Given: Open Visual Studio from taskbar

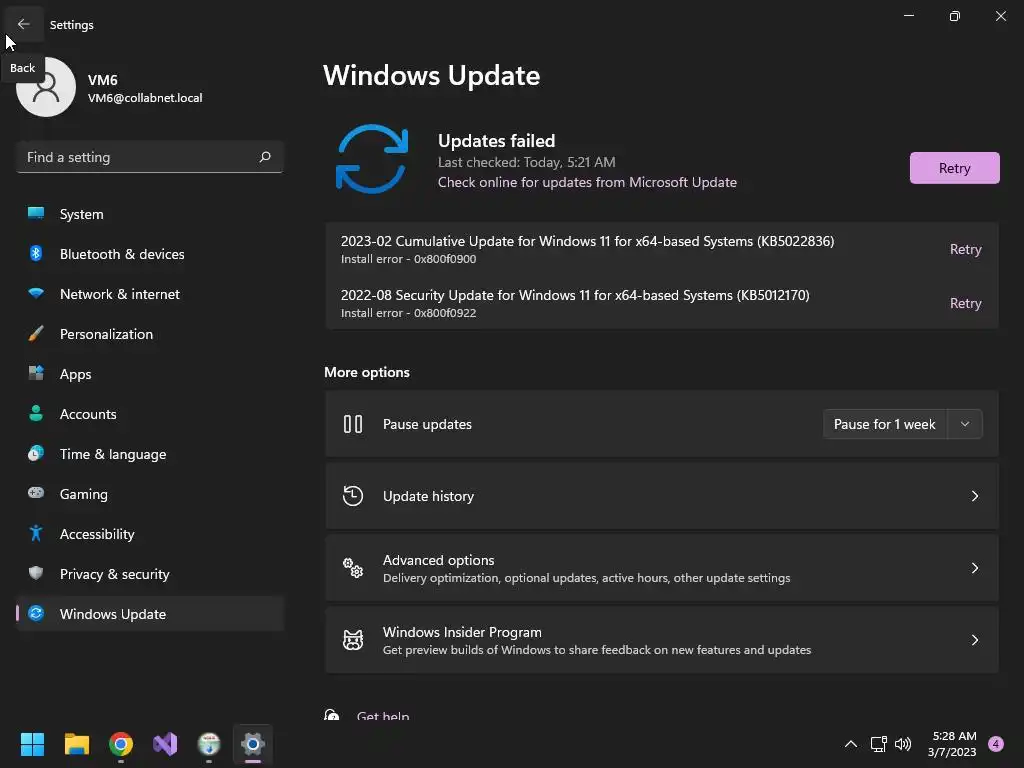Looking at the screenshot, I should click(x=165, y=744).
